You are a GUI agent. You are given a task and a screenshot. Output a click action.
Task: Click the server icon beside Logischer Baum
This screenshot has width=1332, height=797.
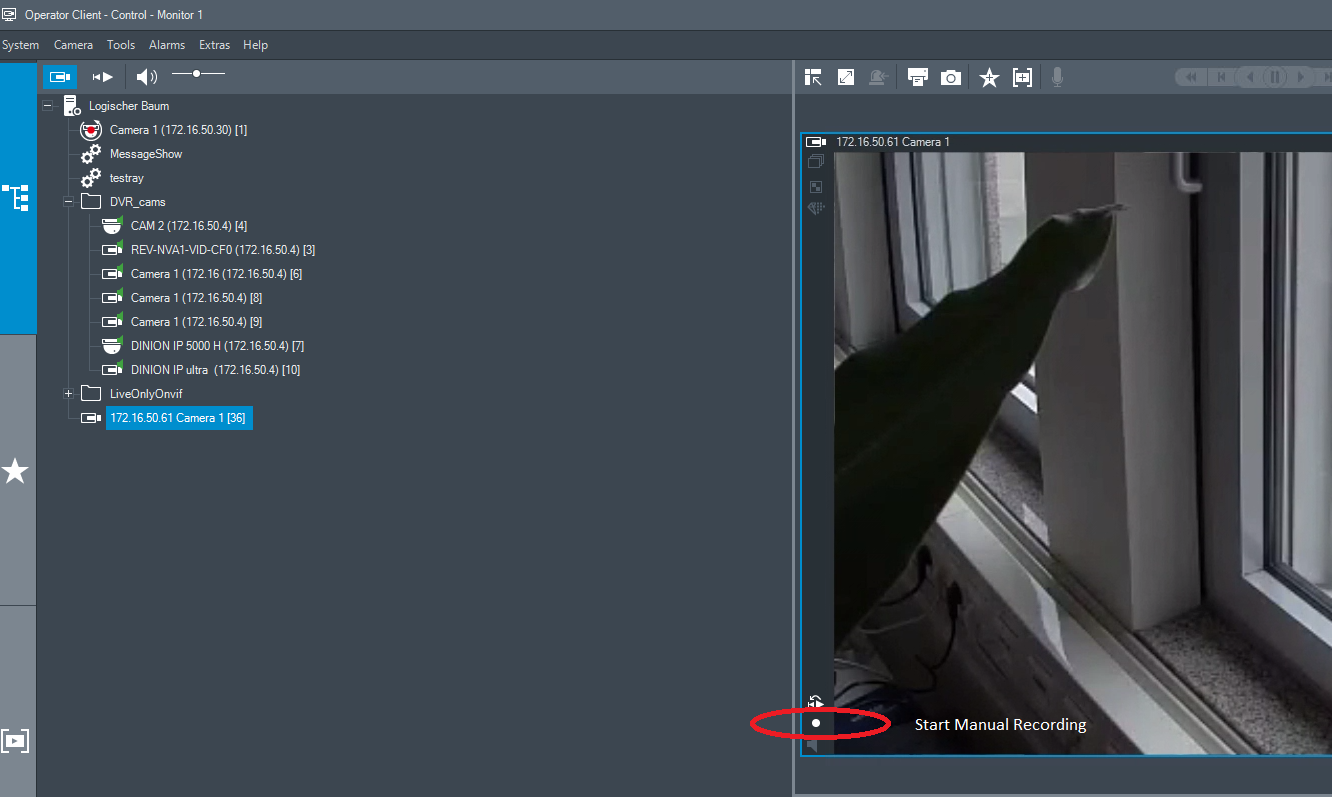coord(71,105)
